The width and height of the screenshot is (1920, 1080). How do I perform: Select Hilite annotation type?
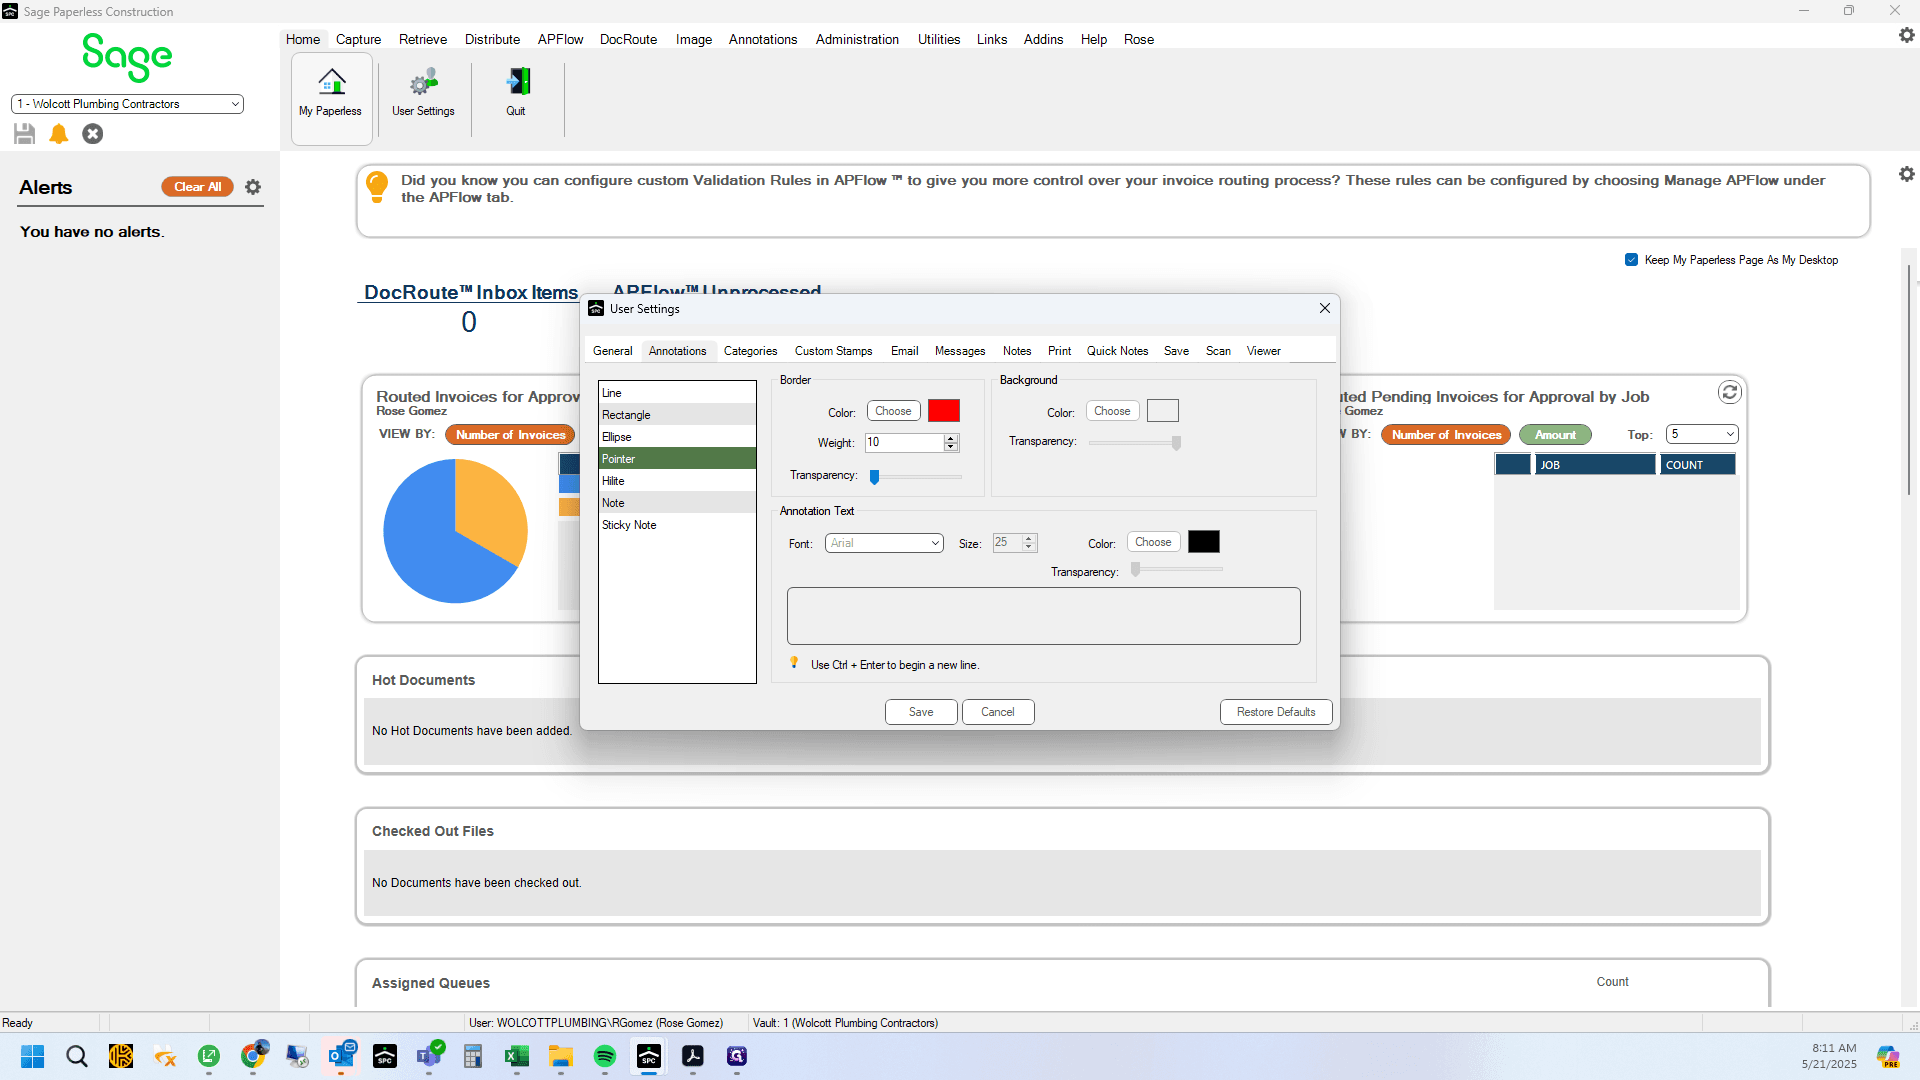pyautogui.click(x=677, y=481)
